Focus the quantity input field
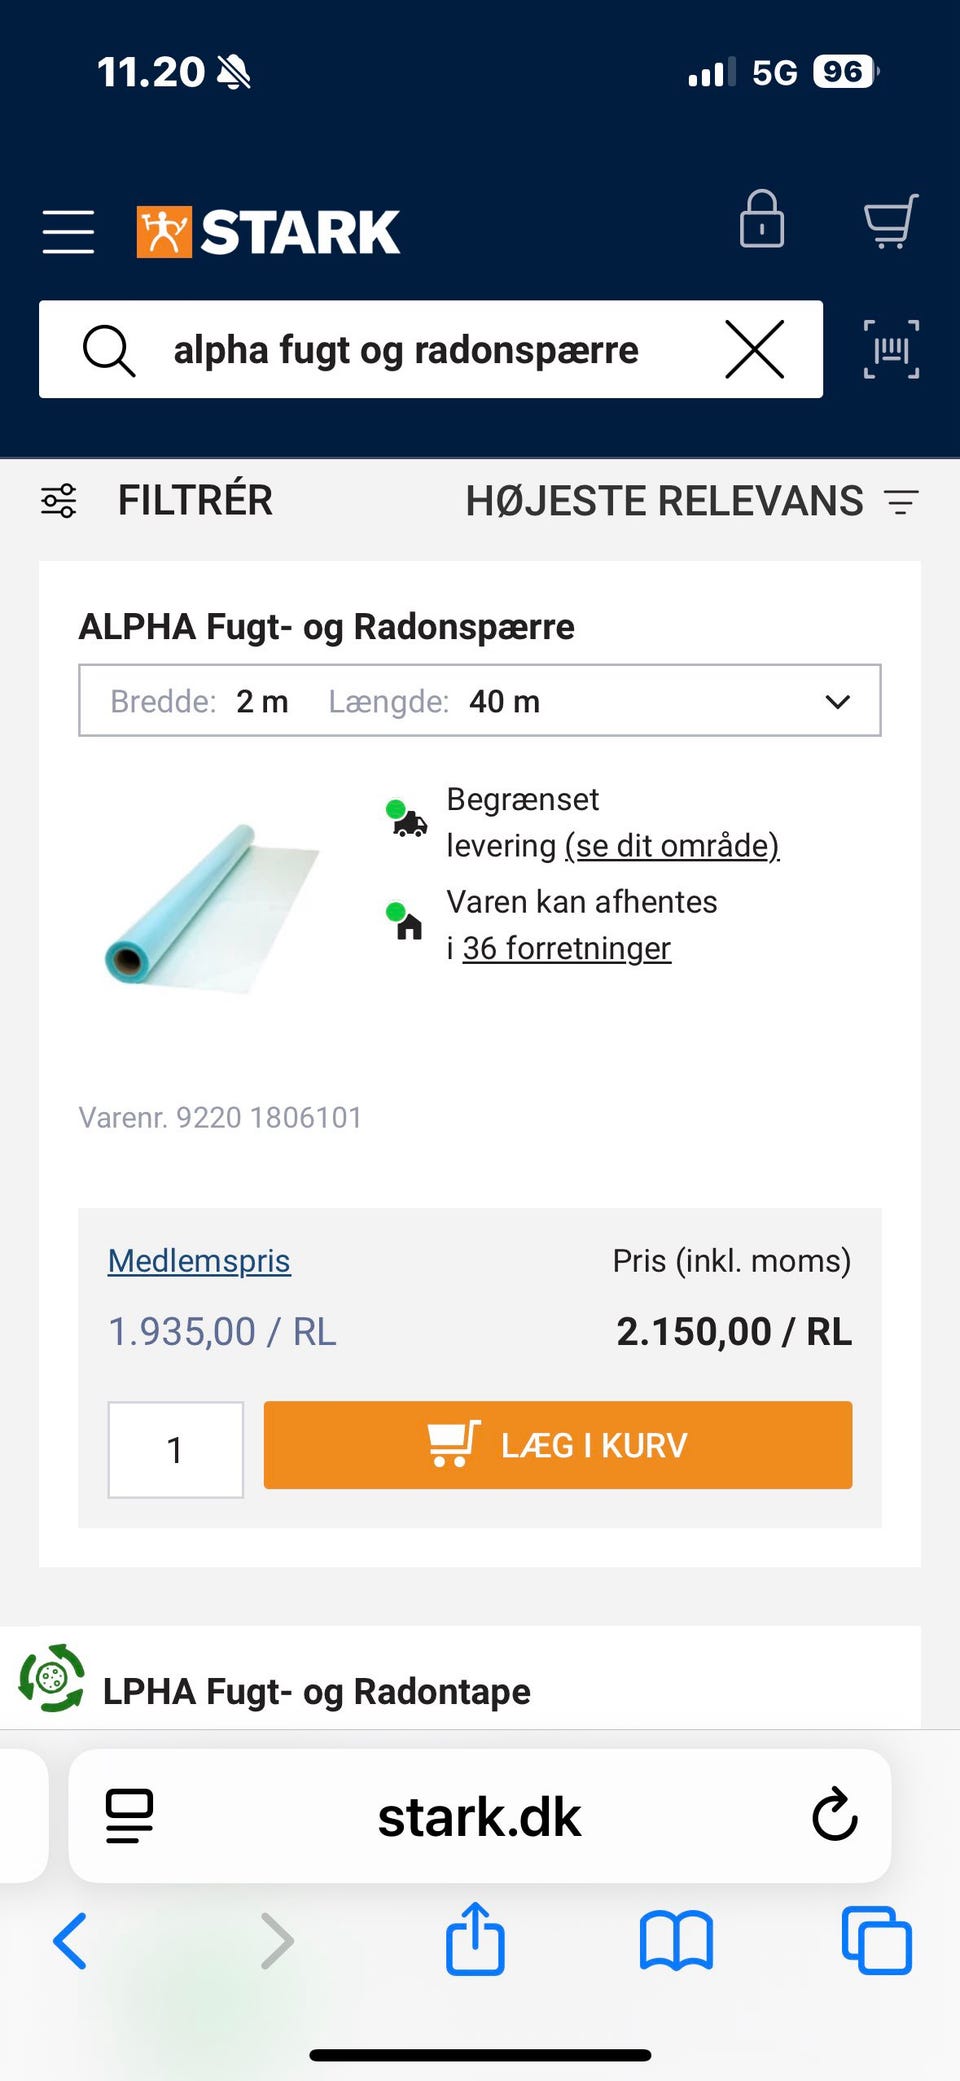This screenshot has height=2081, width=960. (x=175, y=1449)
